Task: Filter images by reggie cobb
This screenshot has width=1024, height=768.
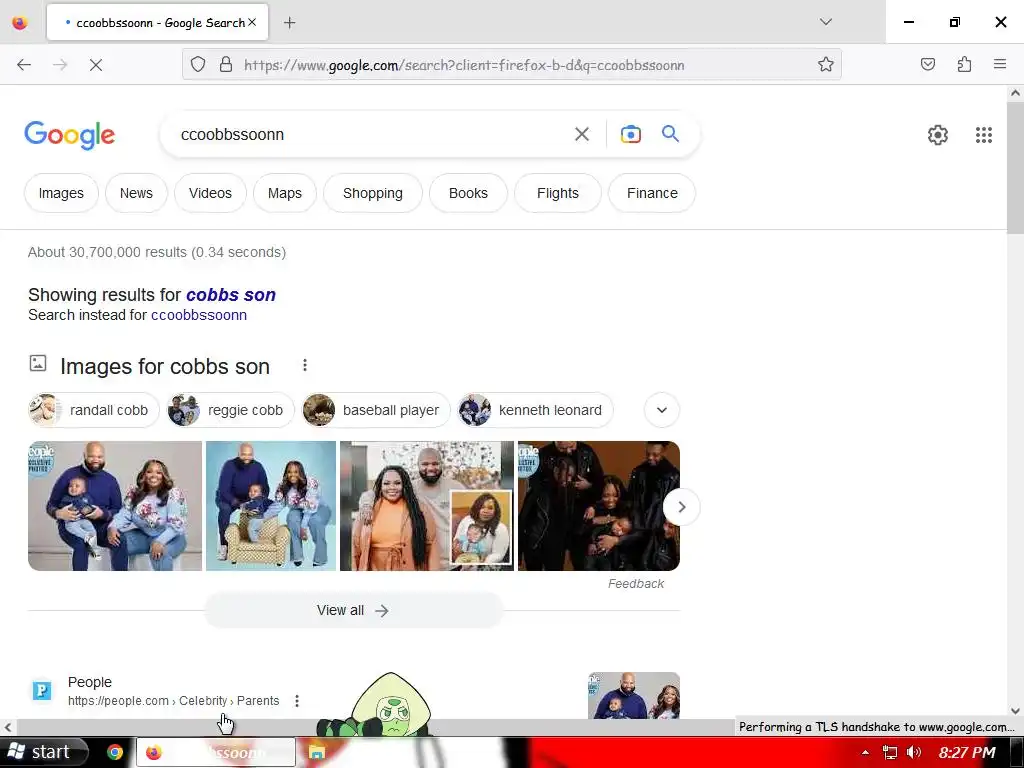Action: [x=230, y=410]
